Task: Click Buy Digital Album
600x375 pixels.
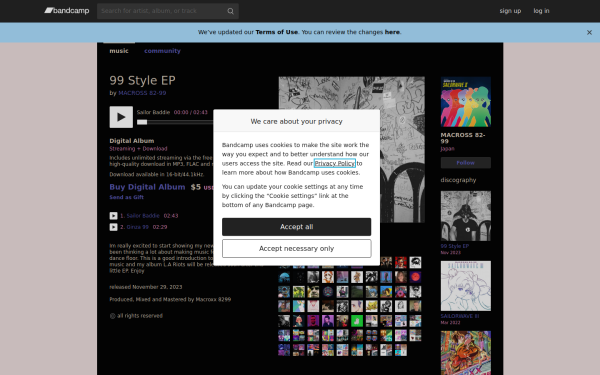Action: 147,187
